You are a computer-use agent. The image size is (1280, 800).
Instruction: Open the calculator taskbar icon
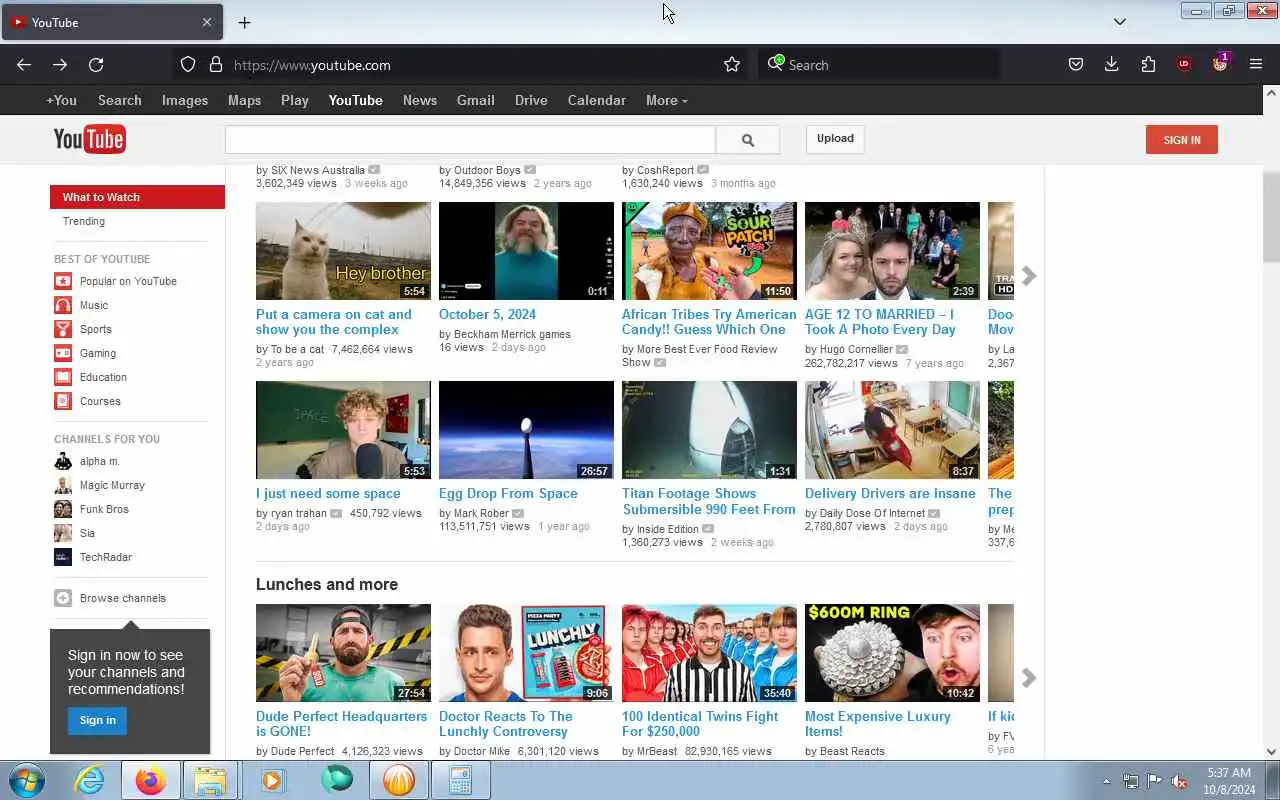(x=460, y=780)
